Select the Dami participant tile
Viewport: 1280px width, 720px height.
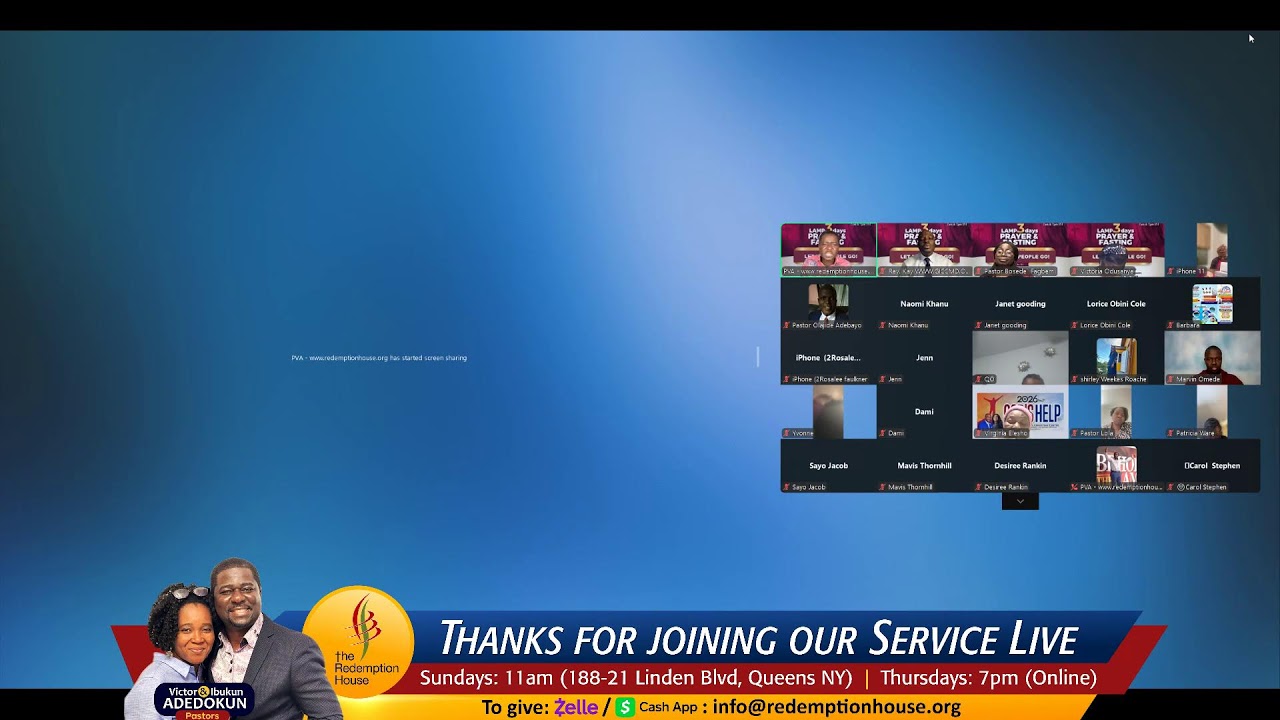pyautogui.click(x=924, y=412)
